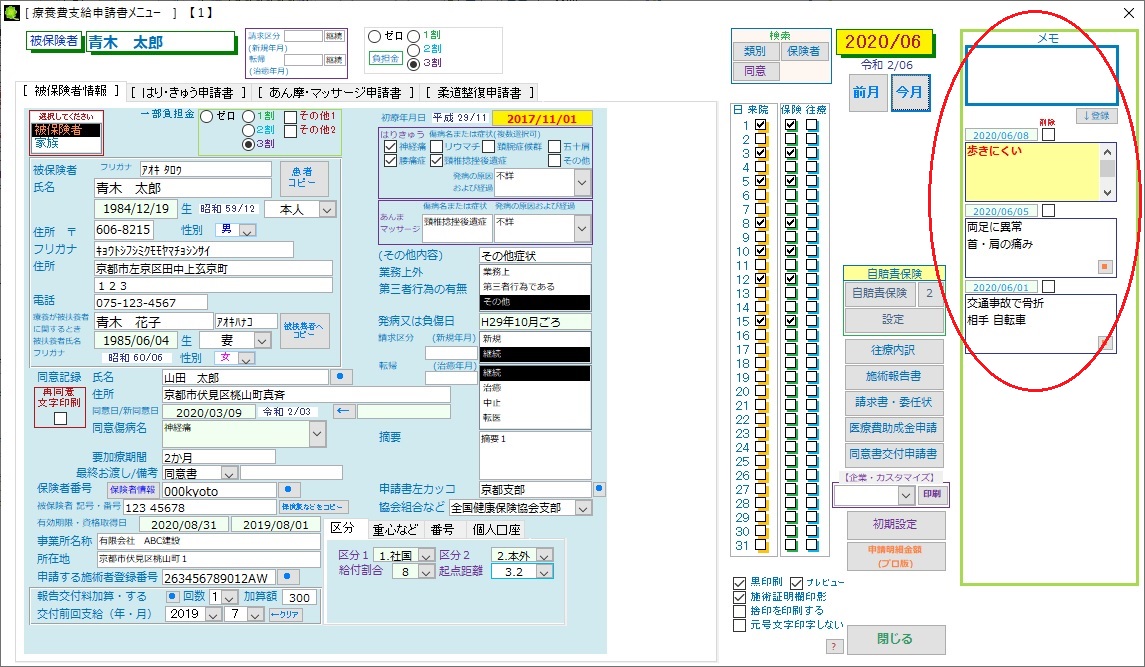Screen dimensions: 1145x667
Task: Open the 個人口座 tab
Action: click(x=496, y=530)
